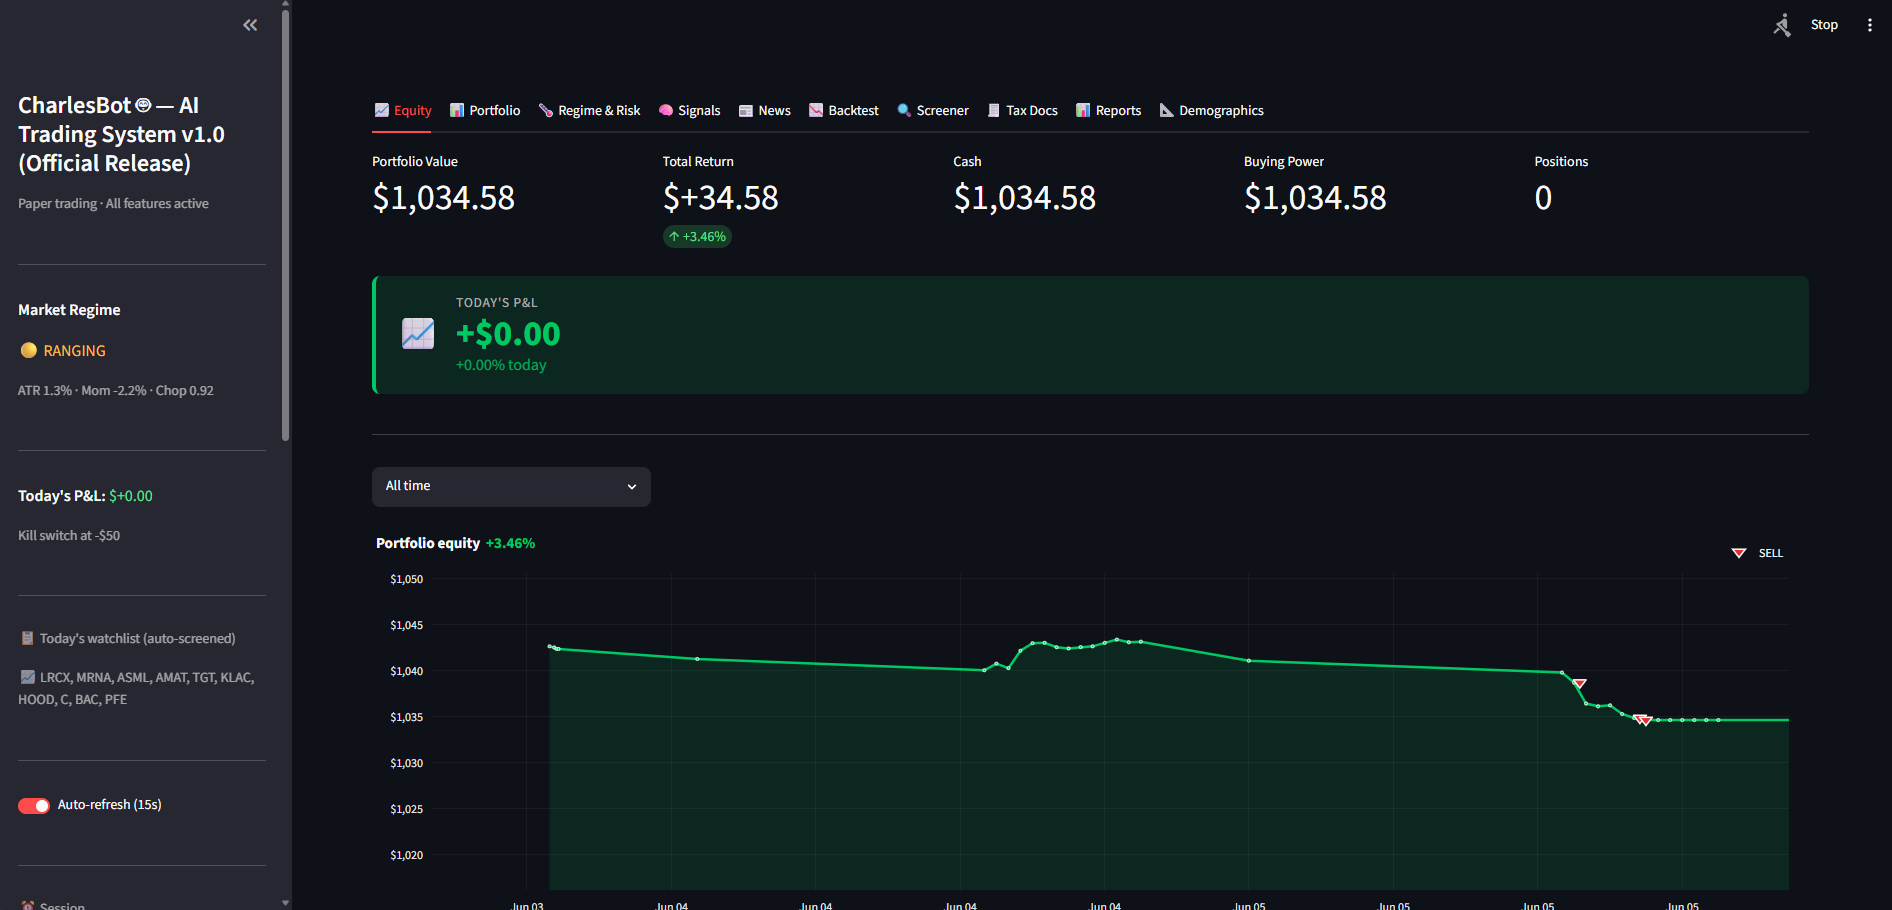1892x910 pixels.
Task: Click the Today's P&L chart icon
Action: tap(418, 334)
